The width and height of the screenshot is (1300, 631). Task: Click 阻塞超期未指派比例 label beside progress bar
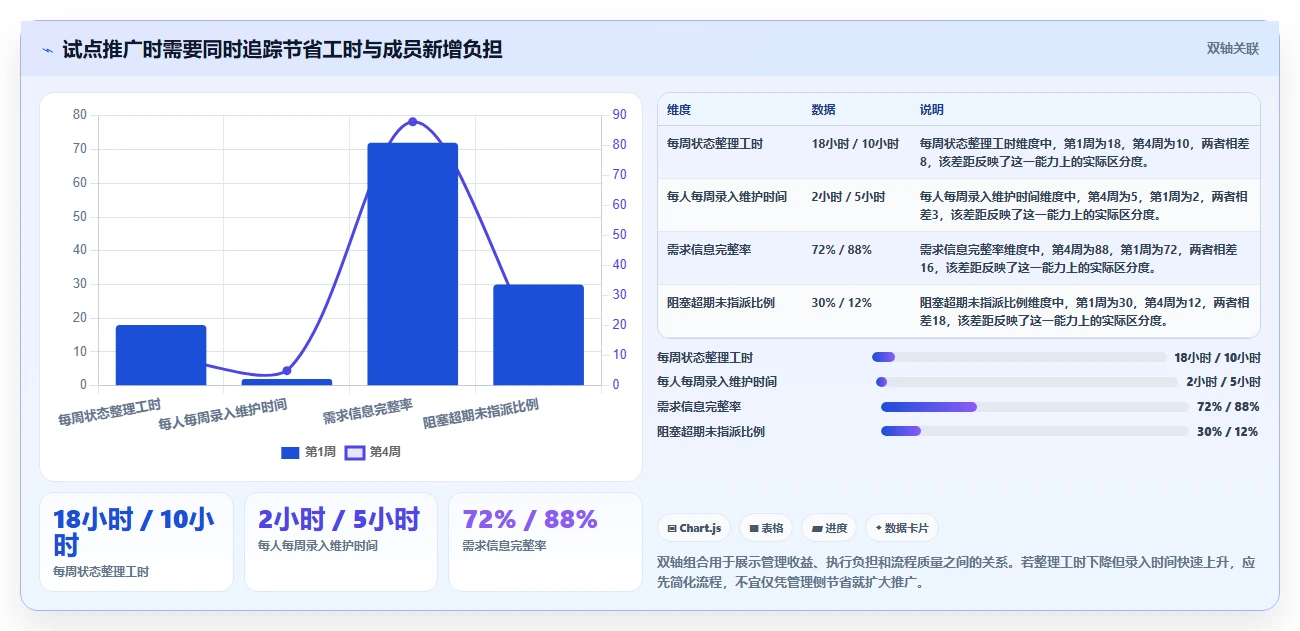coord(711,431)
